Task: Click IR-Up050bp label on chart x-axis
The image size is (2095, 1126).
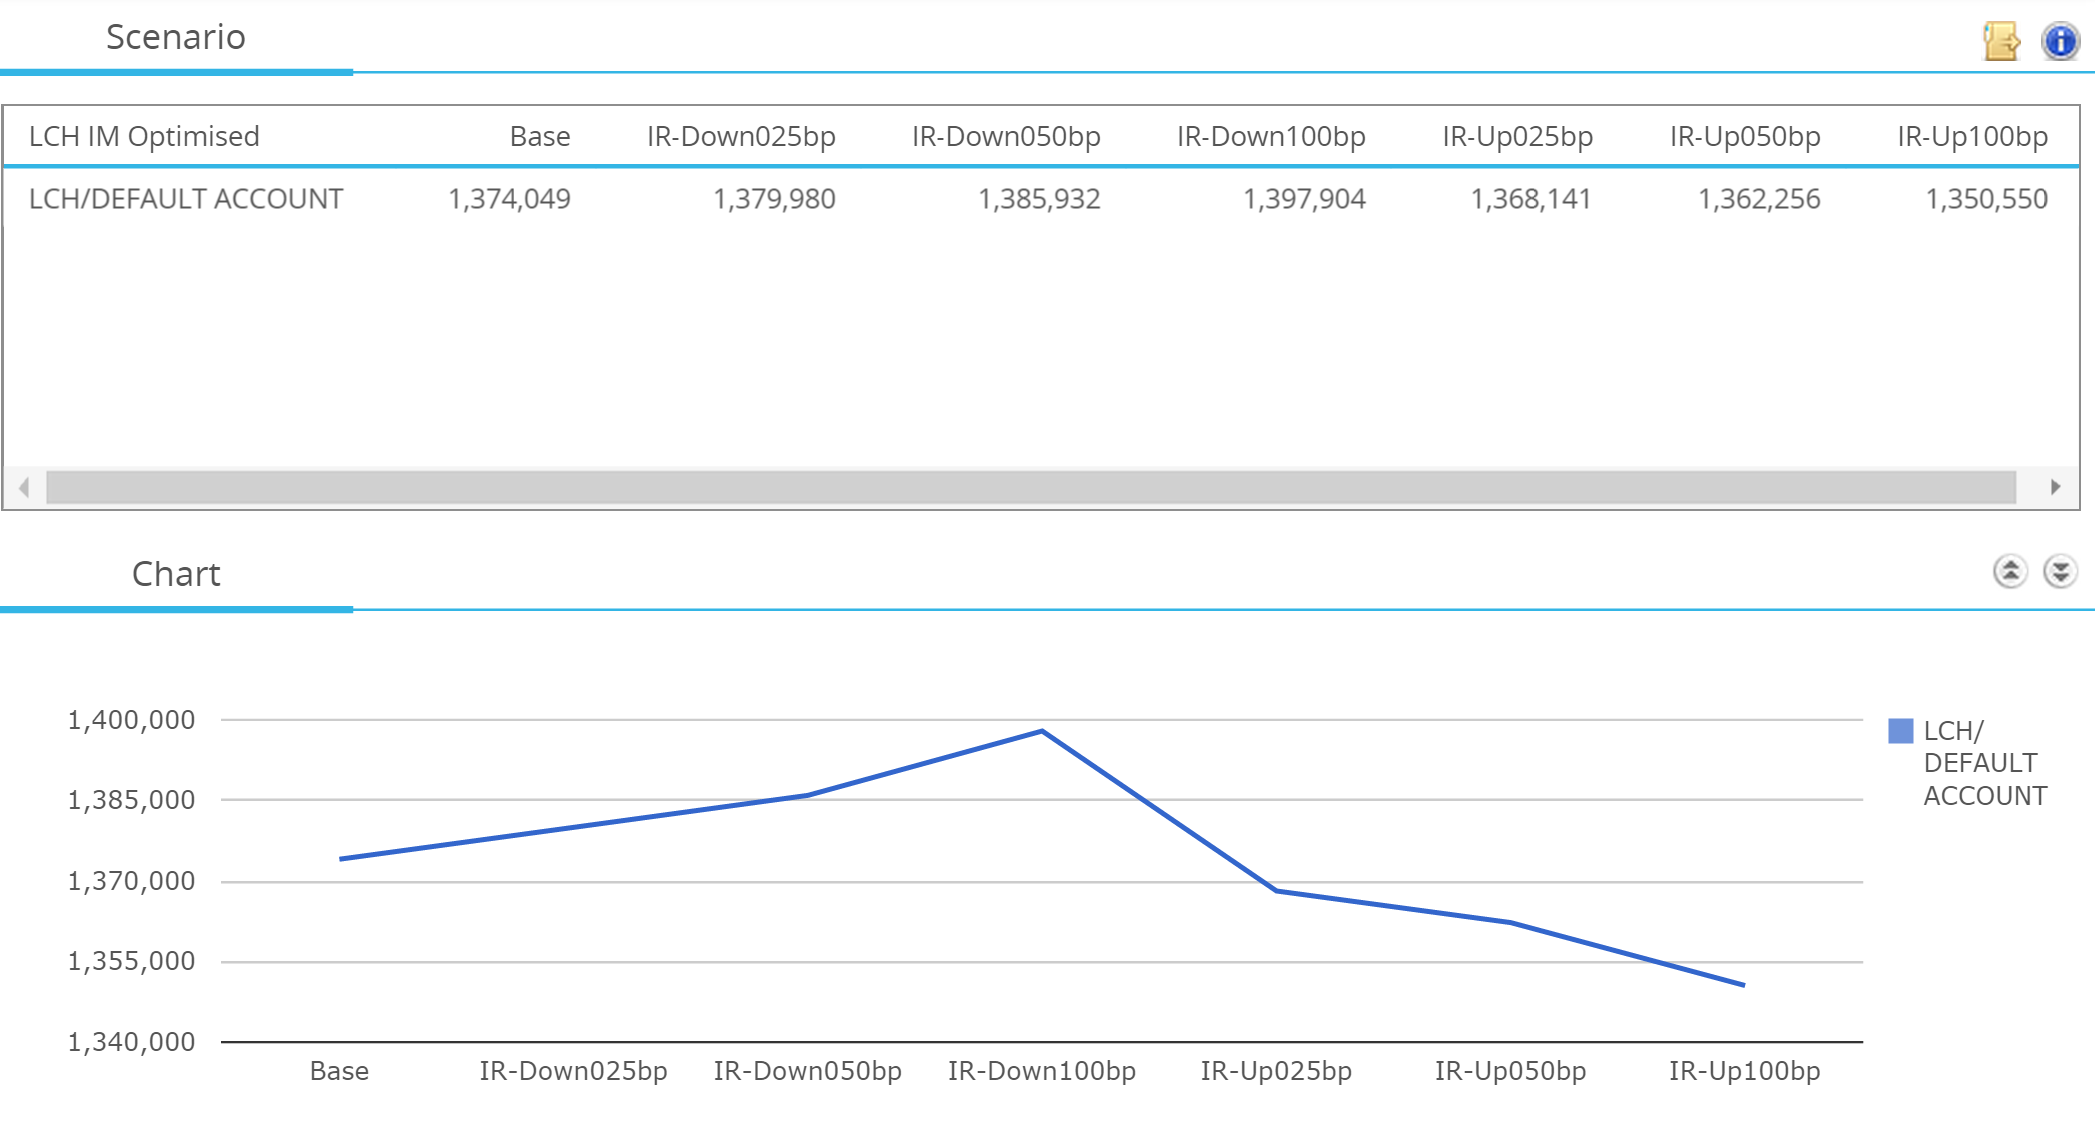Action: point(1510,1071)
